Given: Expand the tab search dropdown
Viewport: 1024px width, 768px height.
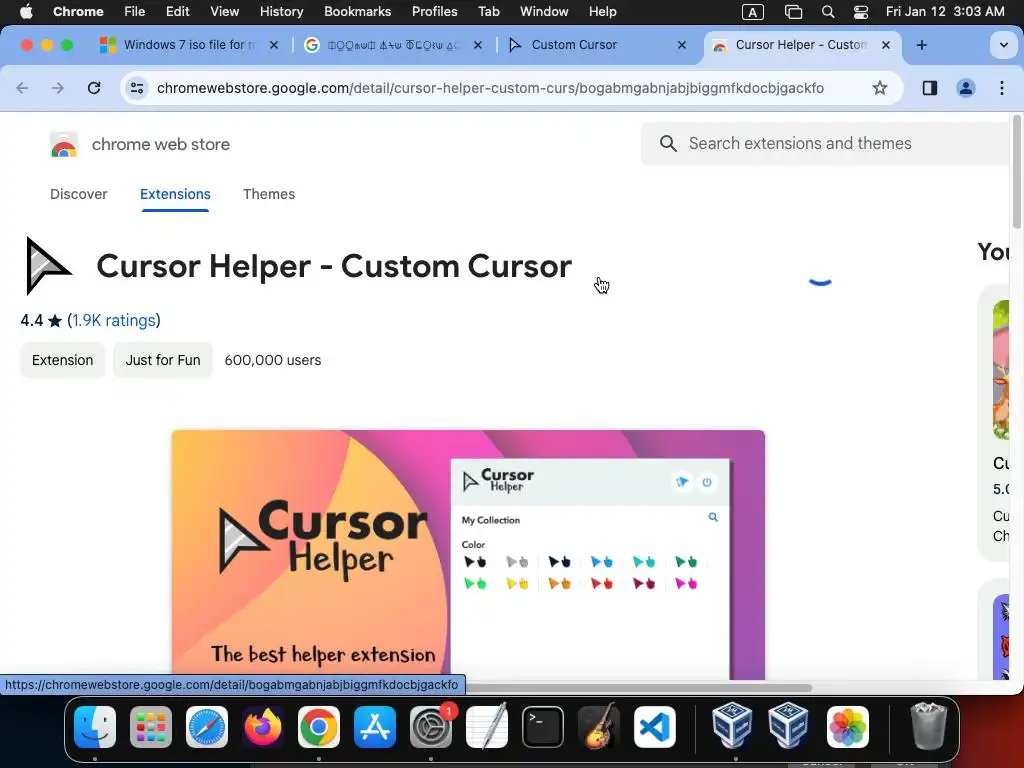Looking at the screenshot, I should (x=1003, y=45).
